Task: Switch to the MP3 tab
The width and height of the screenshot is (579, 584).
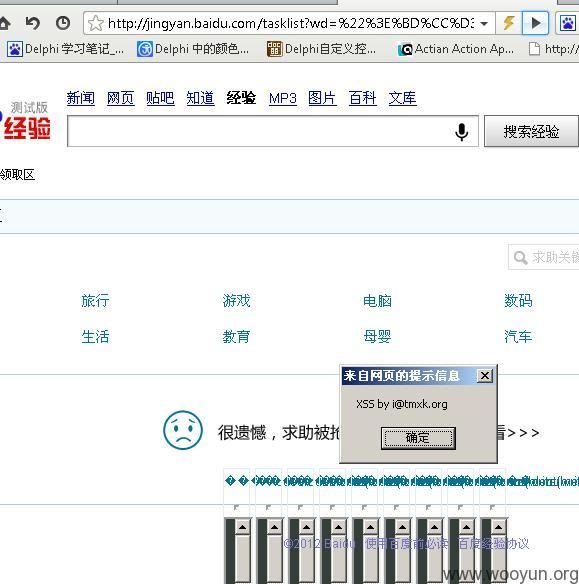Action: pos(283,98)
